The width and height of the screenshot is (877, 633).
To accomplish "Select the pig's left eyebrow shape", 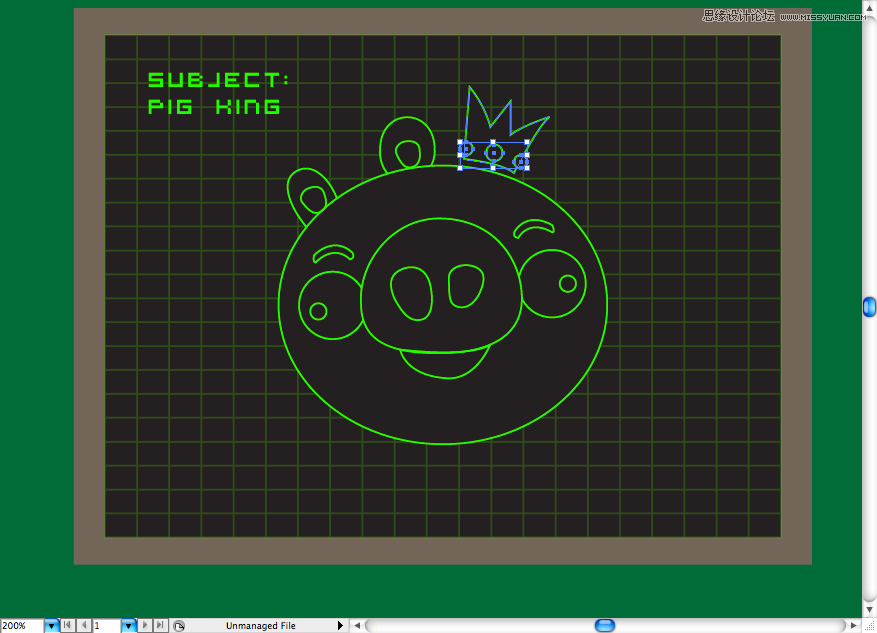I will coord(333,253).
